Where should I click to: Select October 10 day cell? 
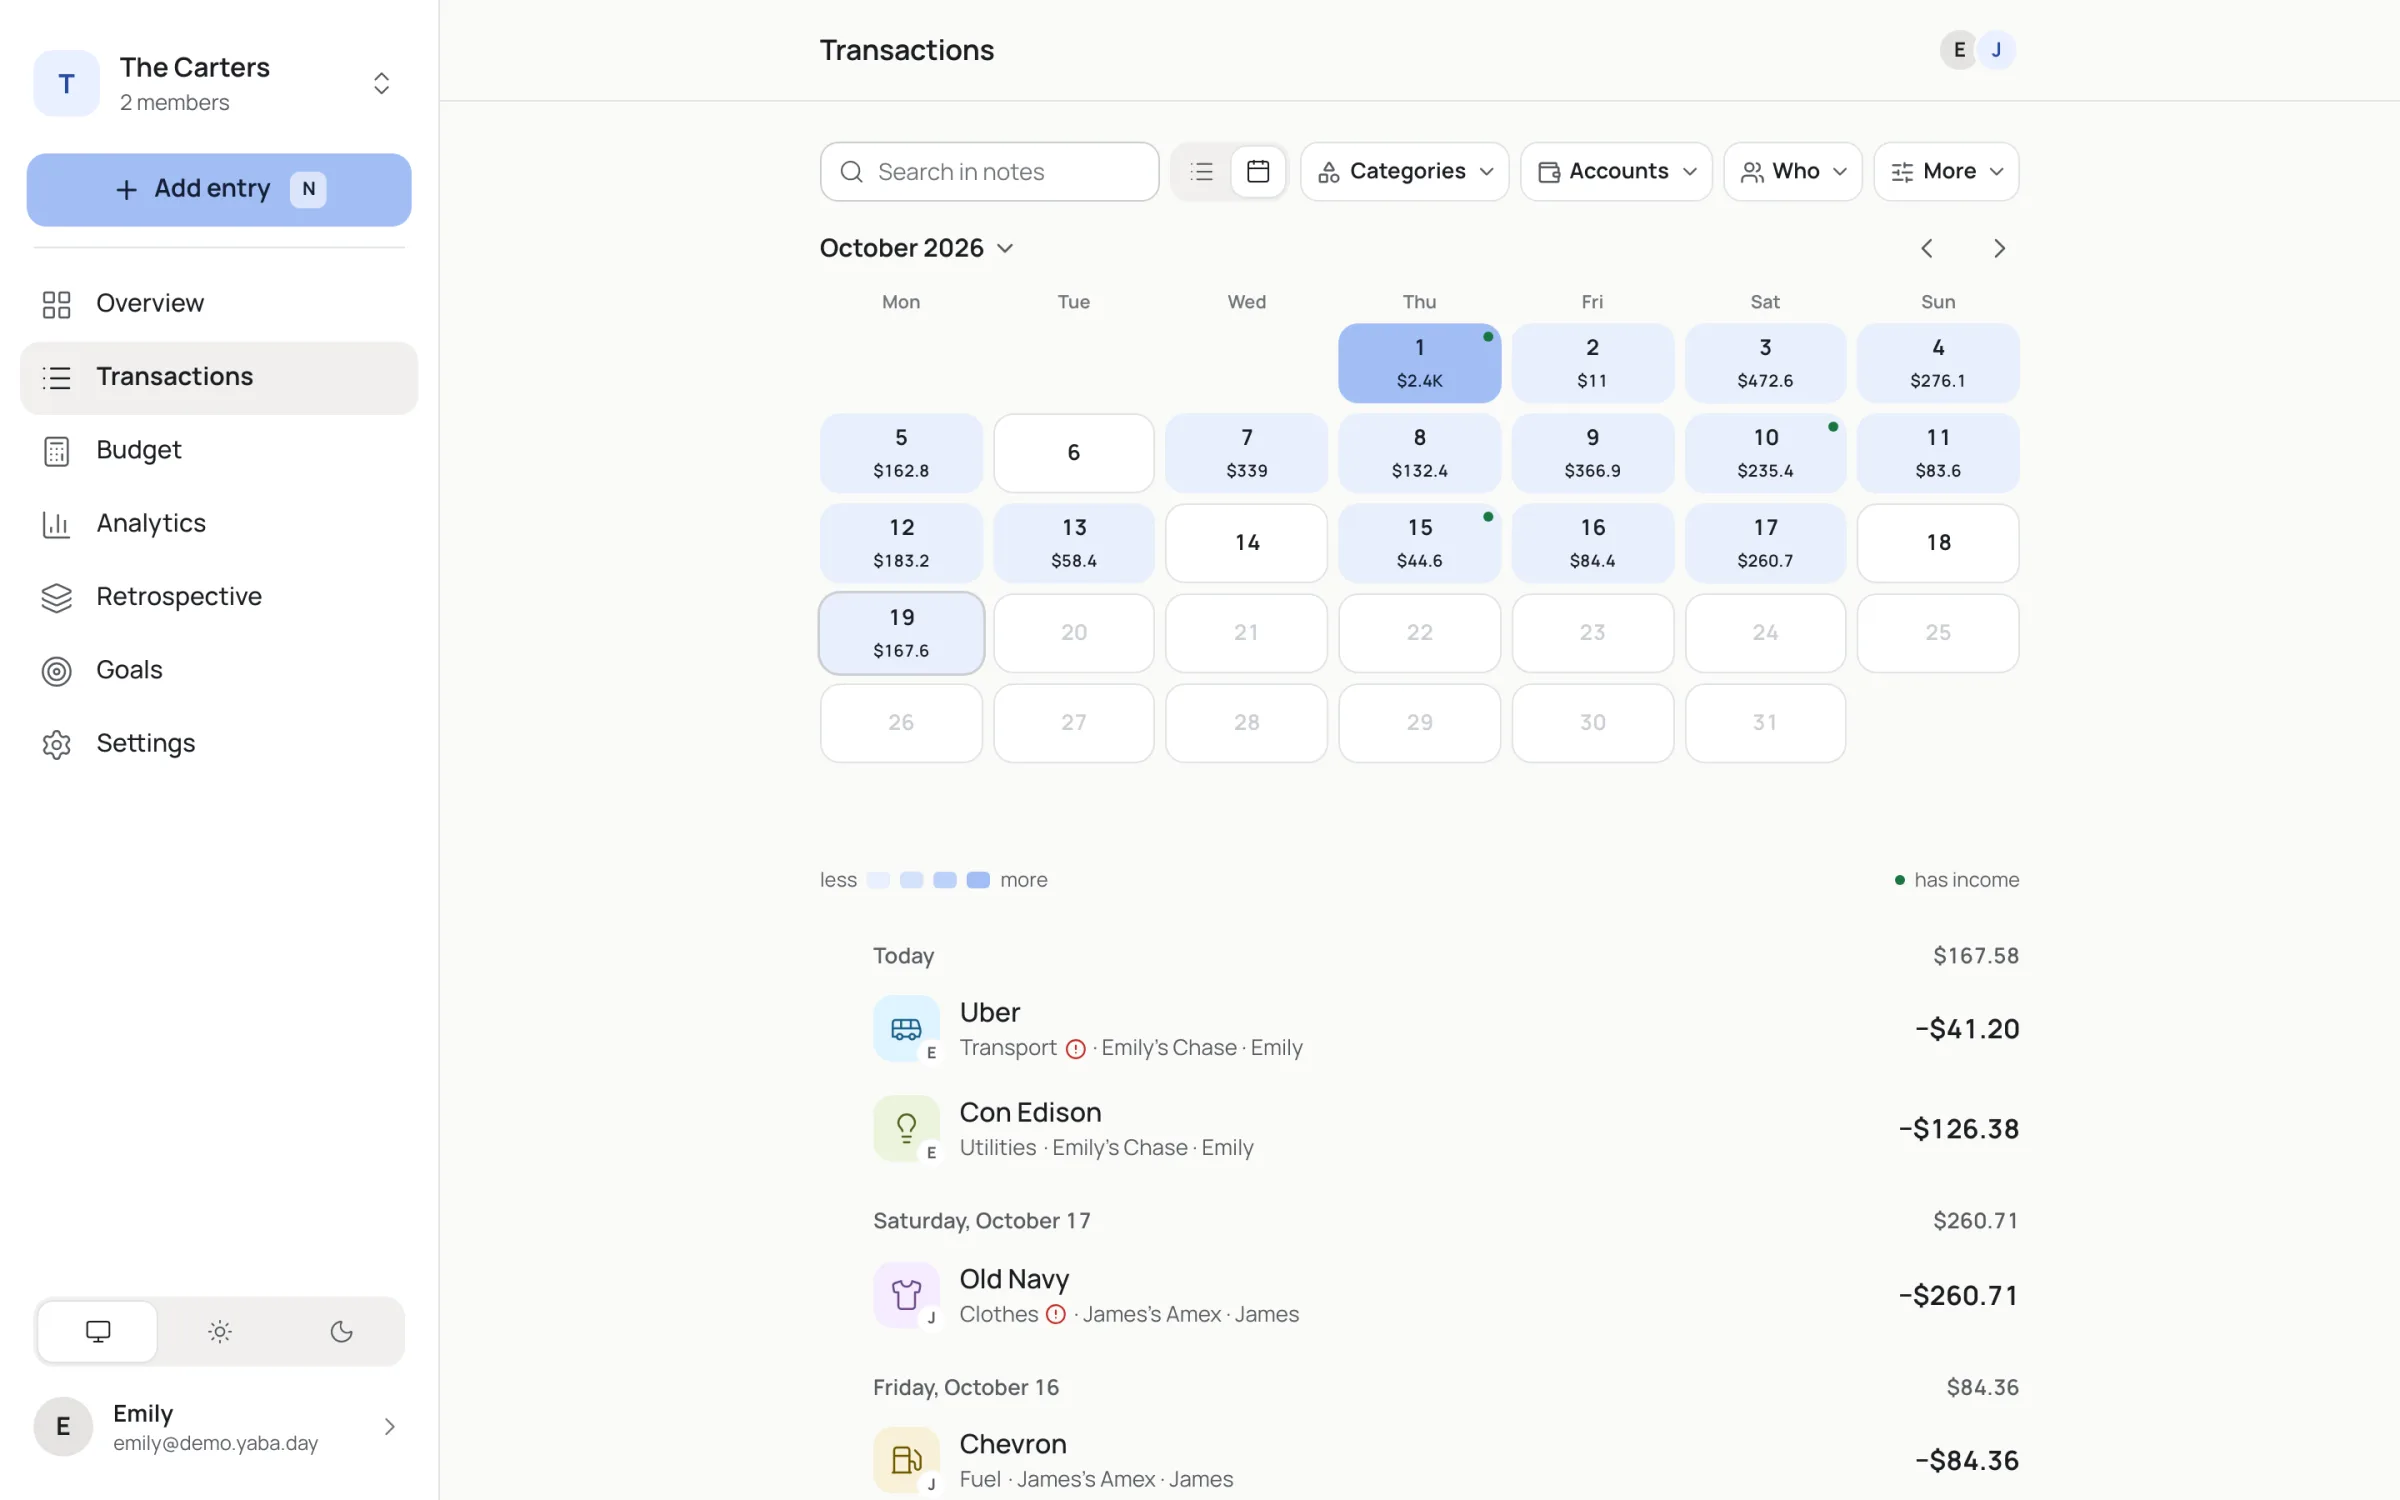click(1765, 453)
